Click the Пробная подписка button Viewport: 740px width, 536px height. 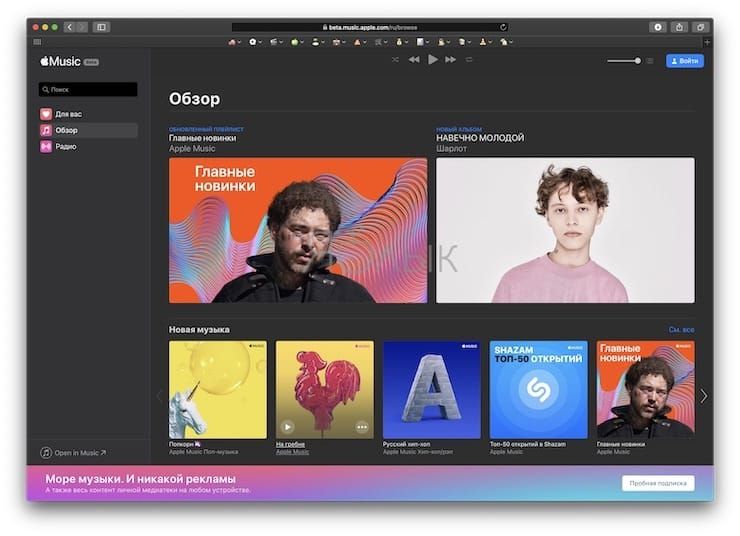pos(658,483)
